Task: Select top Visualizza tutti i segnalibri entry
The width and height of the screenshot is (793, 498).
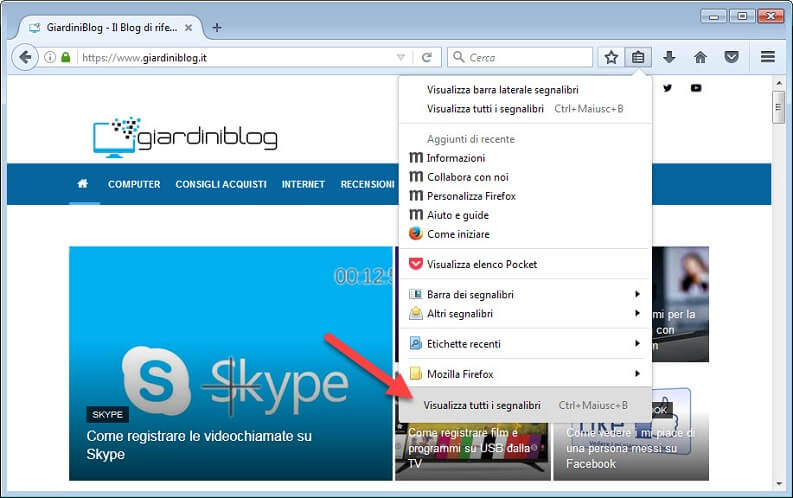Action: (525, 109)
